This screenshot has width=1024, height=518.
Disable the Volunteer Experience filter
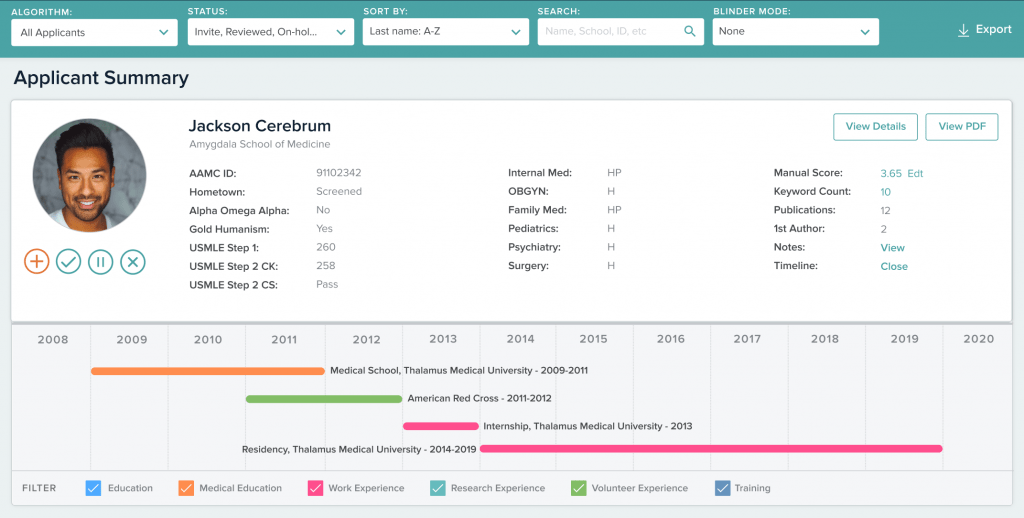(578, 488)
